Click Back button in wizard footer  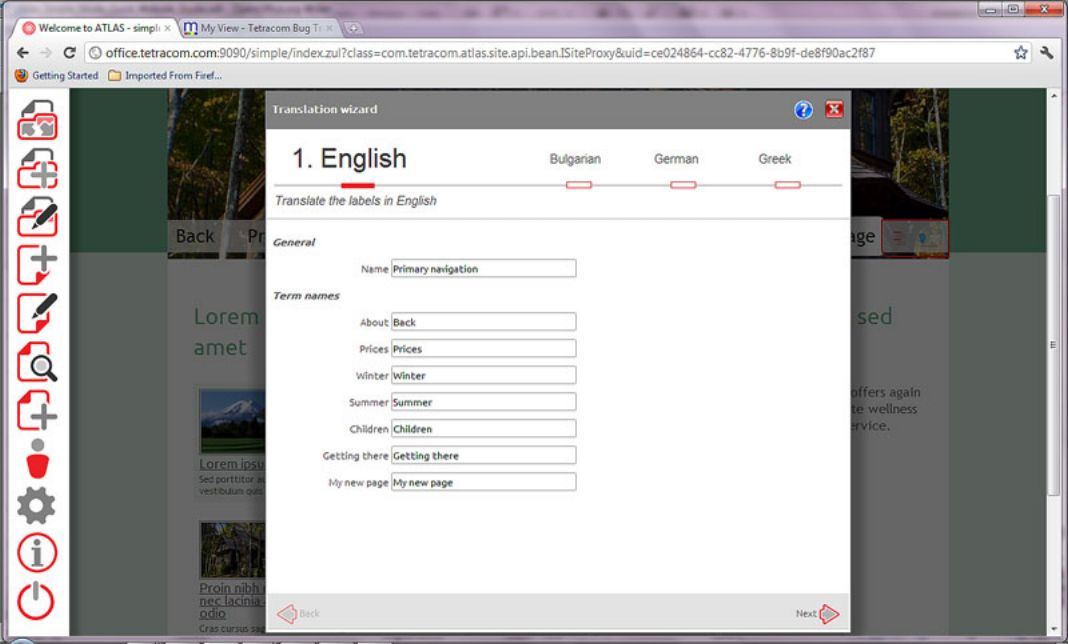pos(299,614)
